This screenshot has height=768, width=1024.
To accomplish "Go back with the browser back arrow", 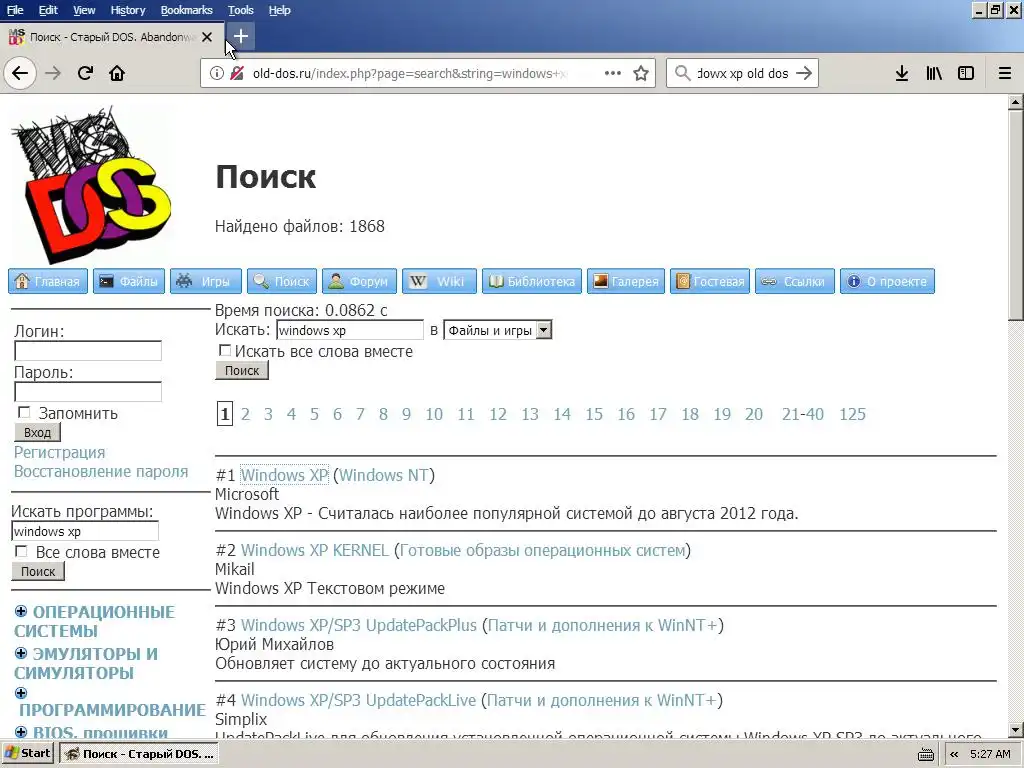I will point(20,73).
